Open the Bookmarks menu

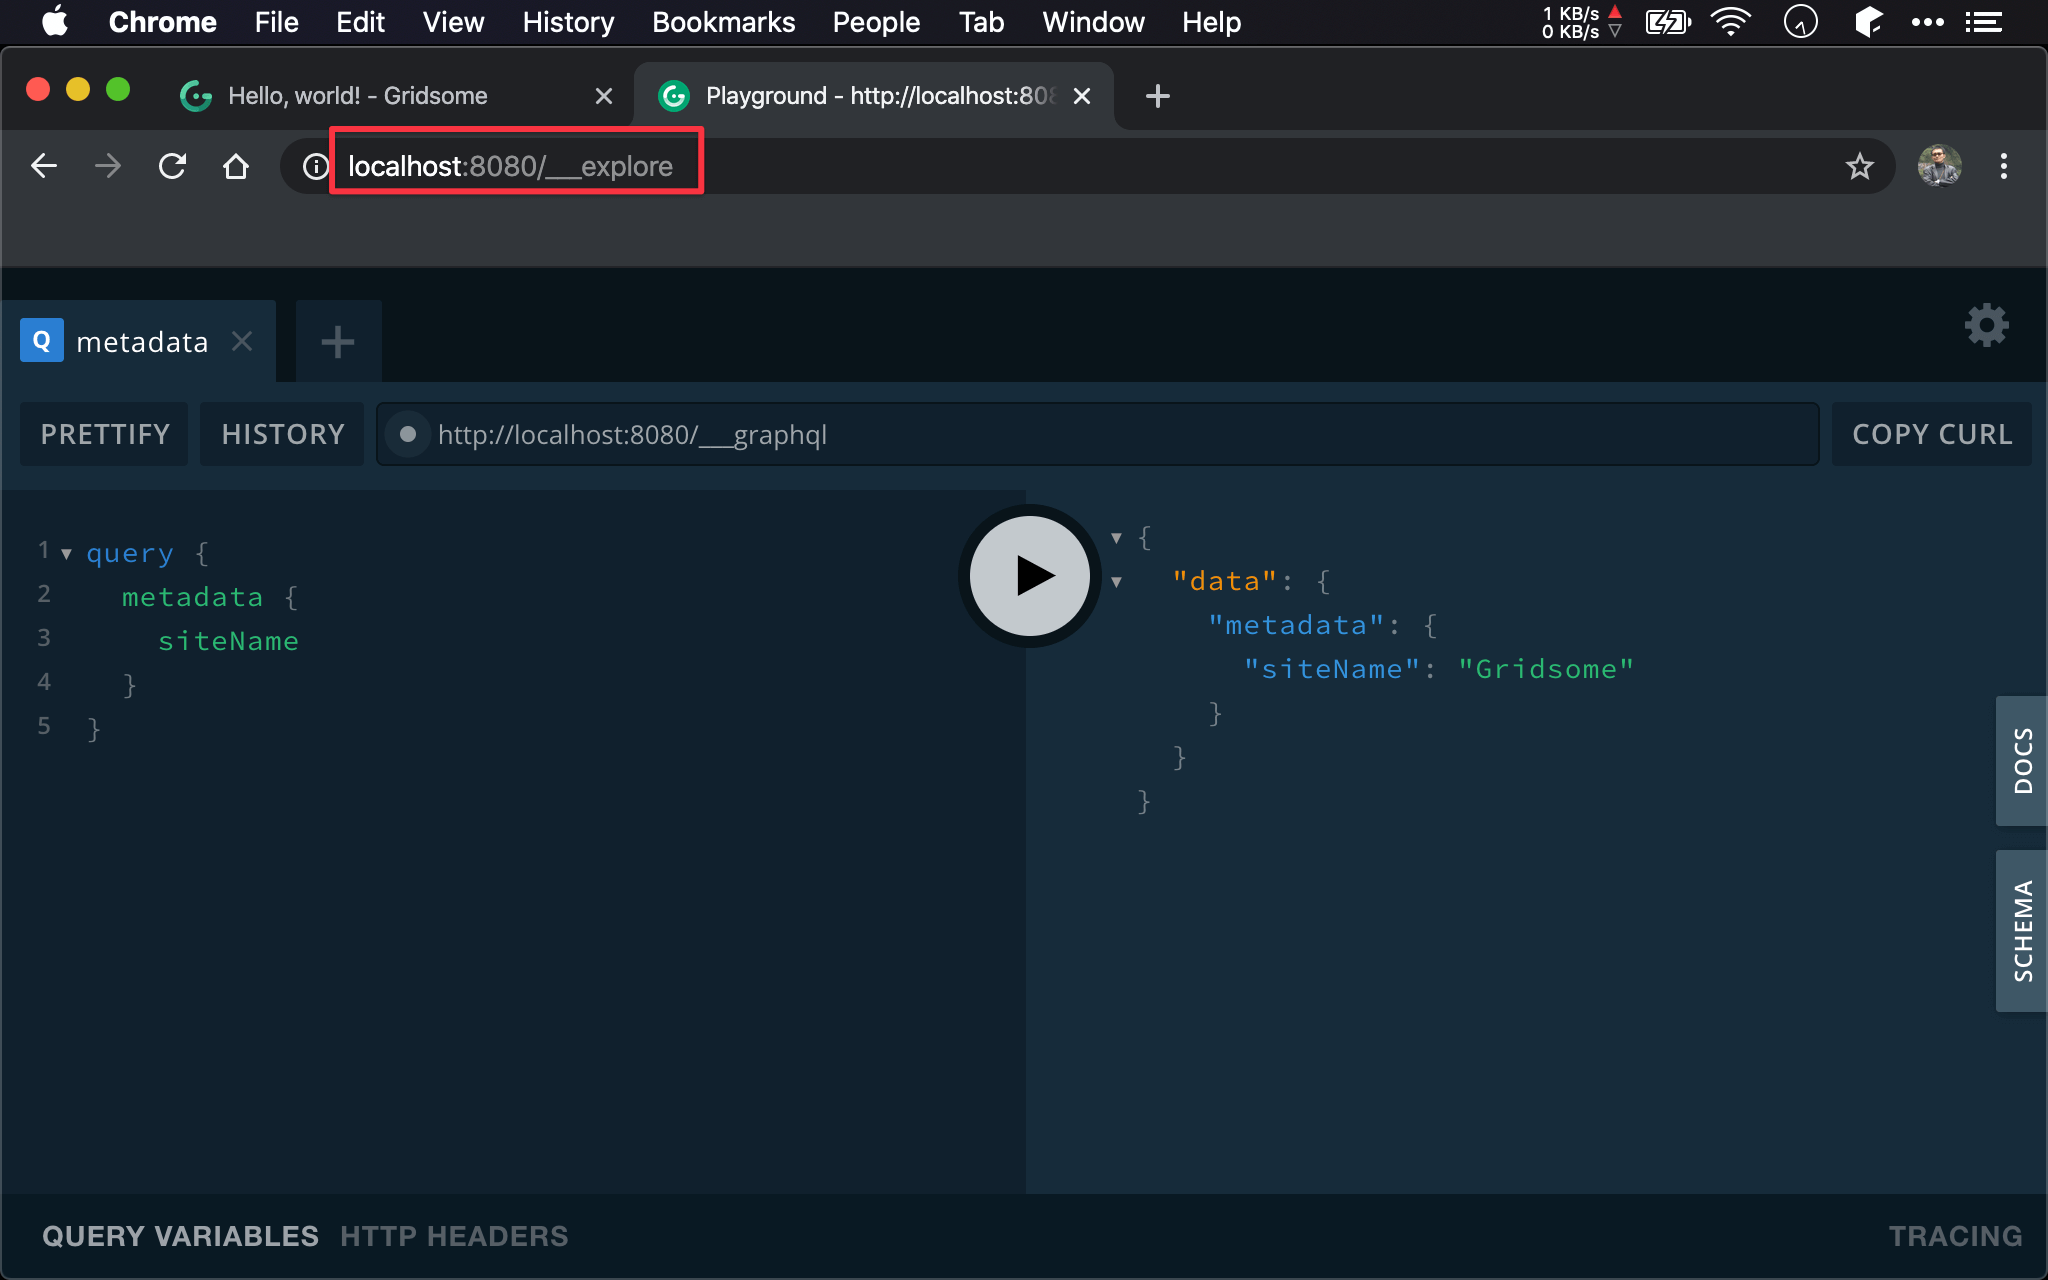[723, 22]
